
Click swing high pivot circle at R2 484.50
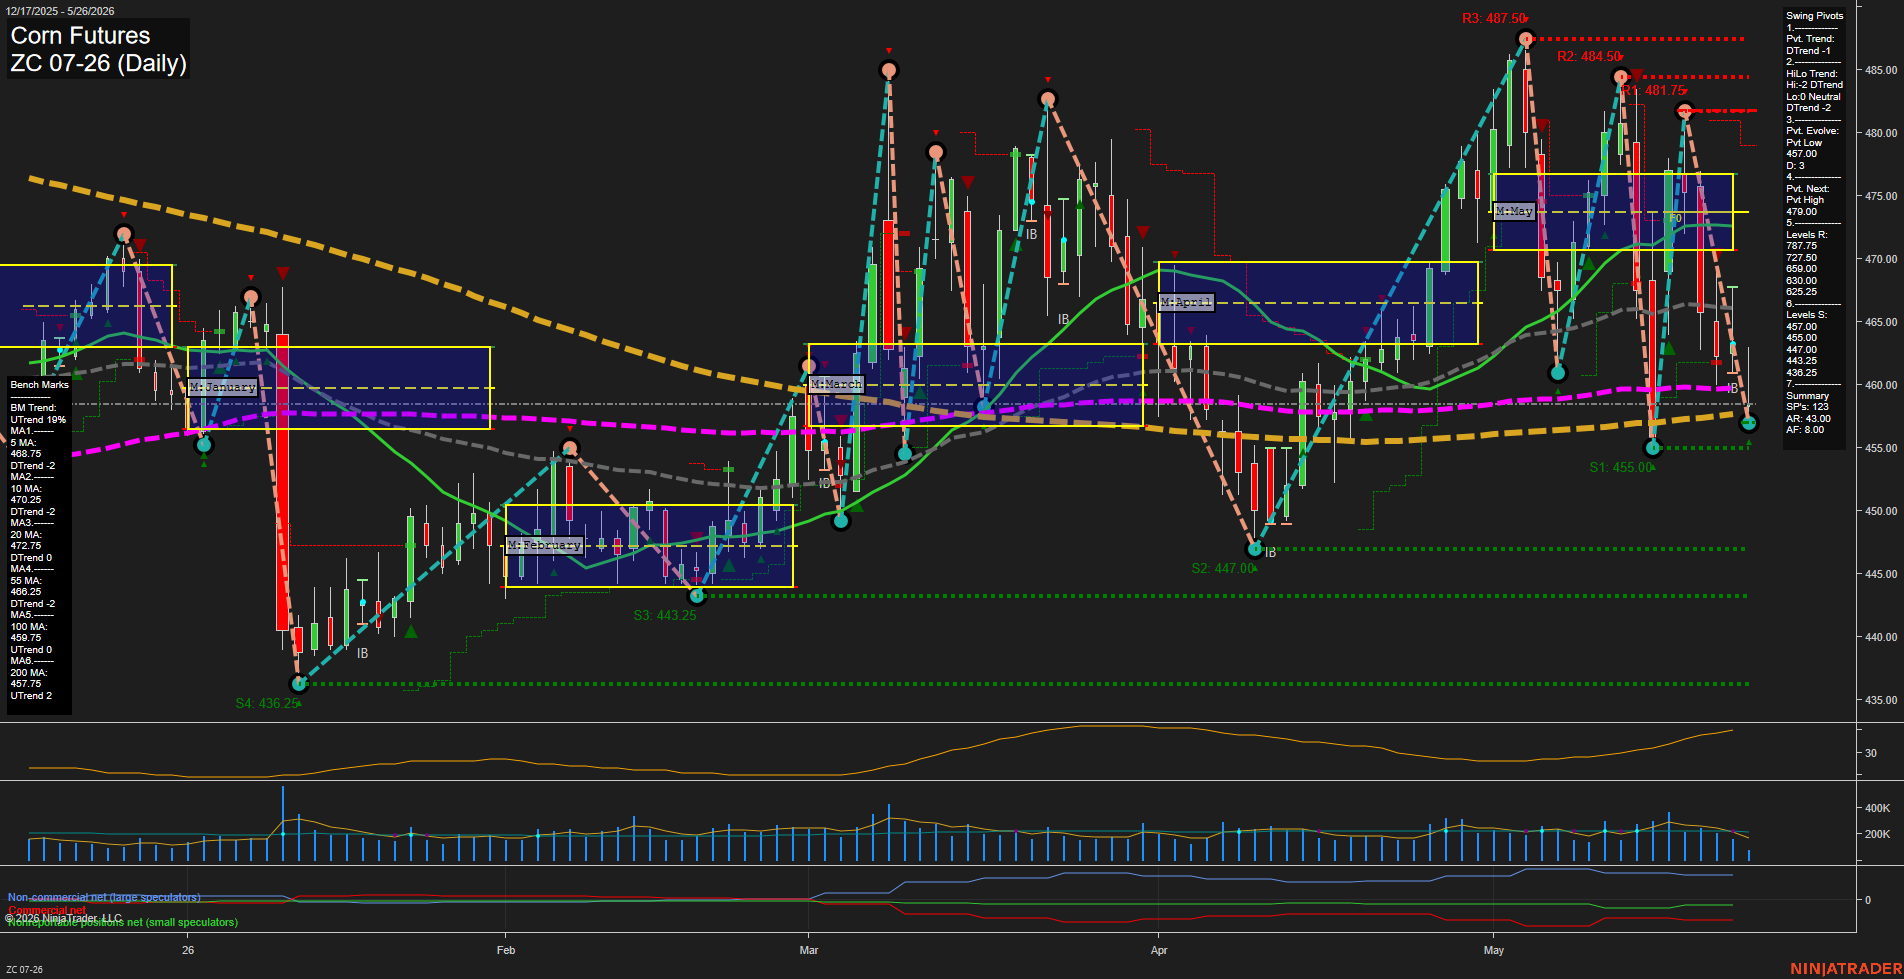pos(1621,76)
